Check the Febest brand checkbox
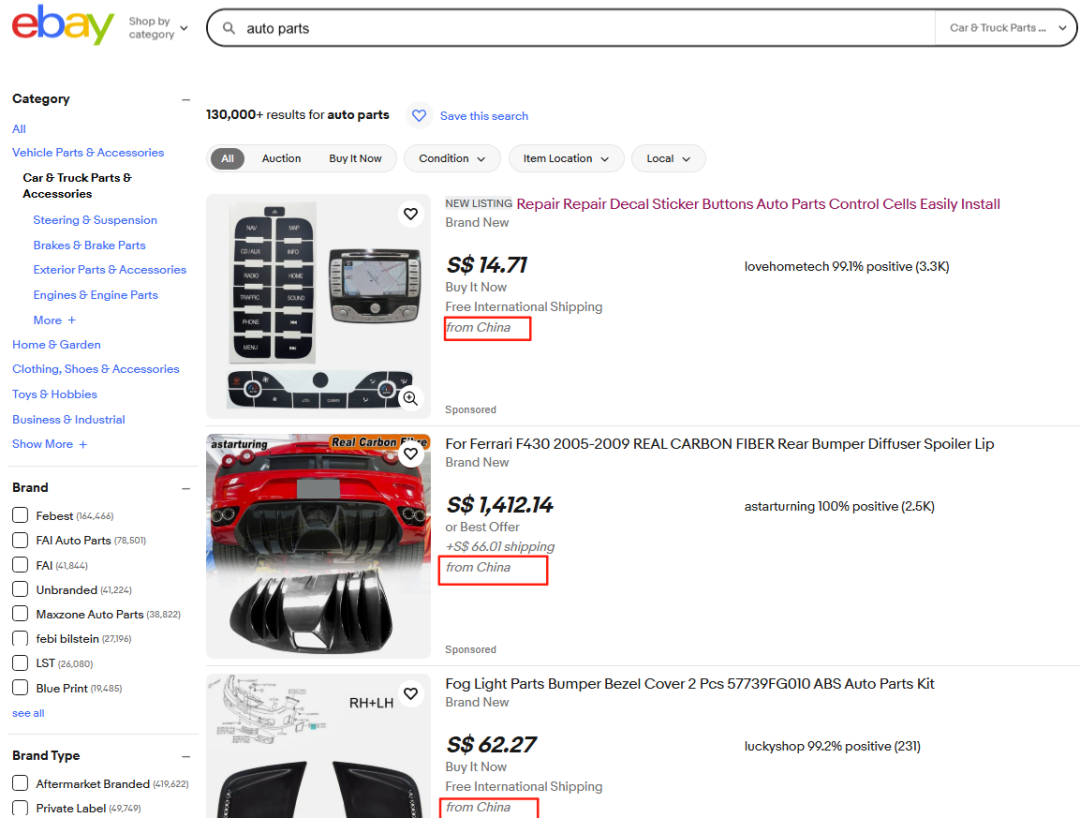Image resolution: width=1080 pixels, height=818 pixels. point(20,515)
